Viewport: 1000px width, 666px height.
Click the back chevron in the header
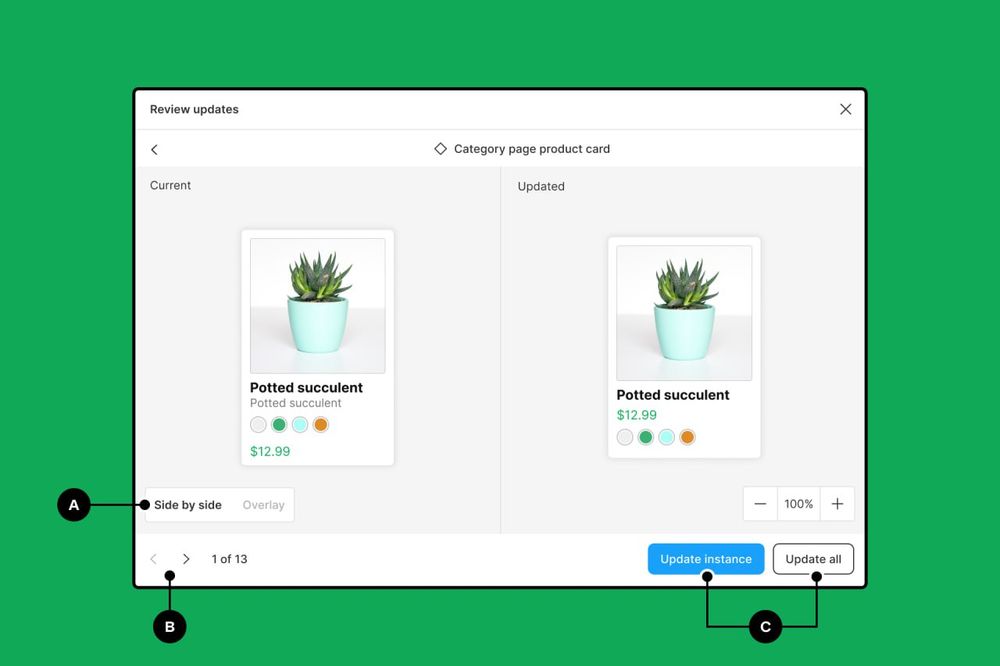pyautogui.click(x=154, y=149)
